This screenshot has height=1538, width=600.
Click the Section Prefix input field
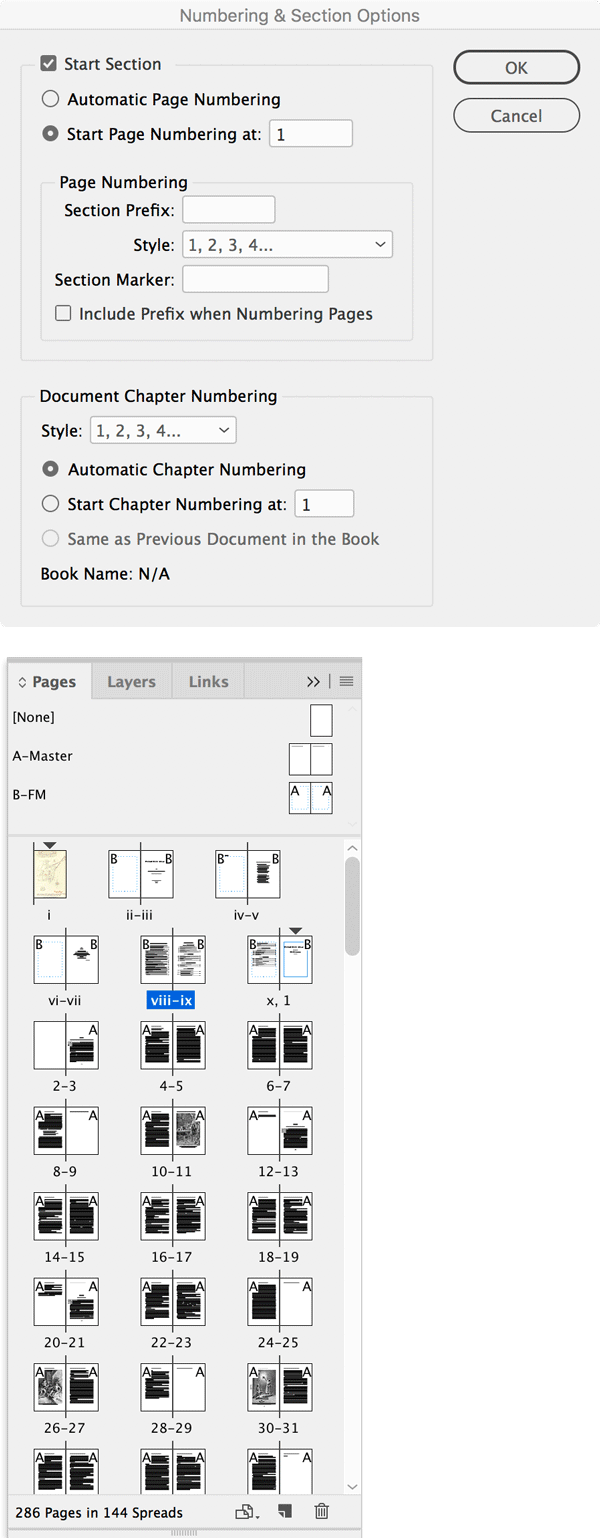tap(228, 210)
